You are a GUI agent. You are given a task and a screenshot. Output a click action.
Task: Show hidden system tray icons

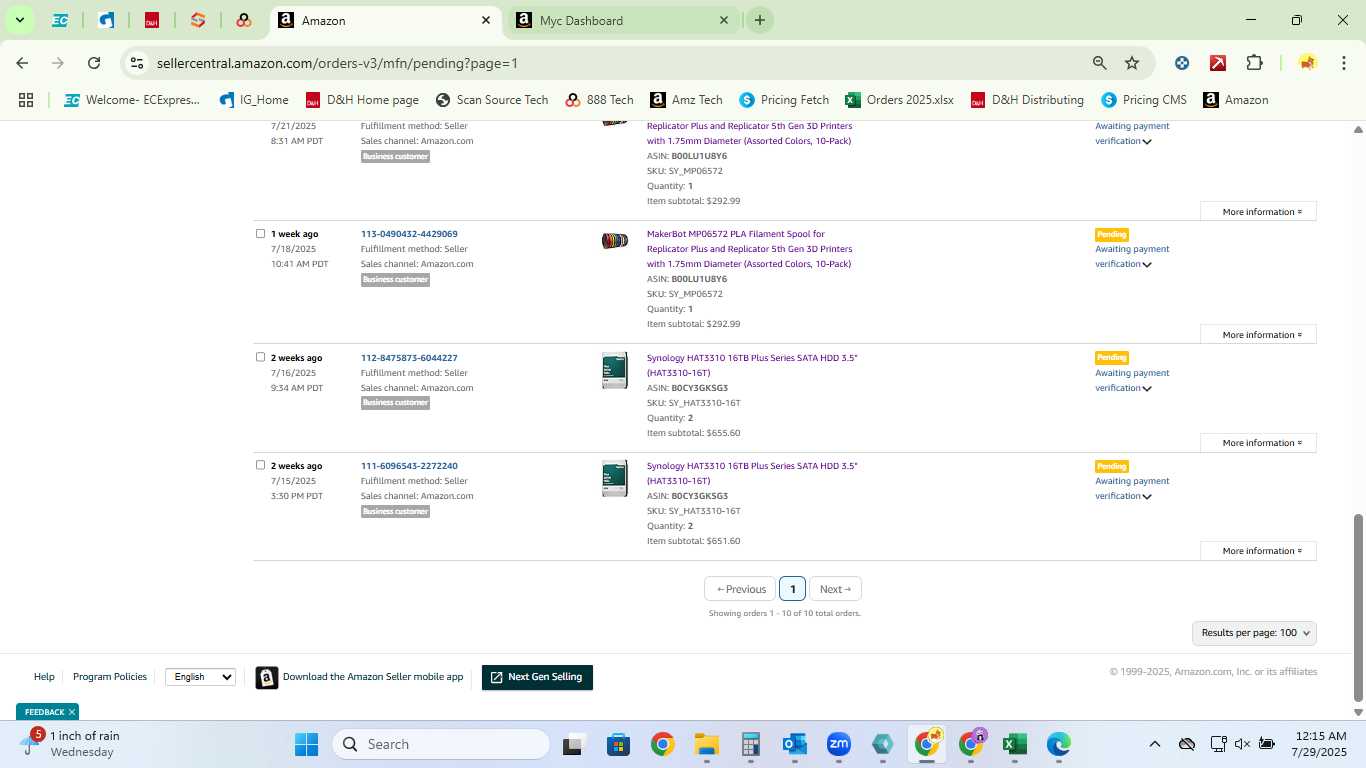pos(1154,744)
